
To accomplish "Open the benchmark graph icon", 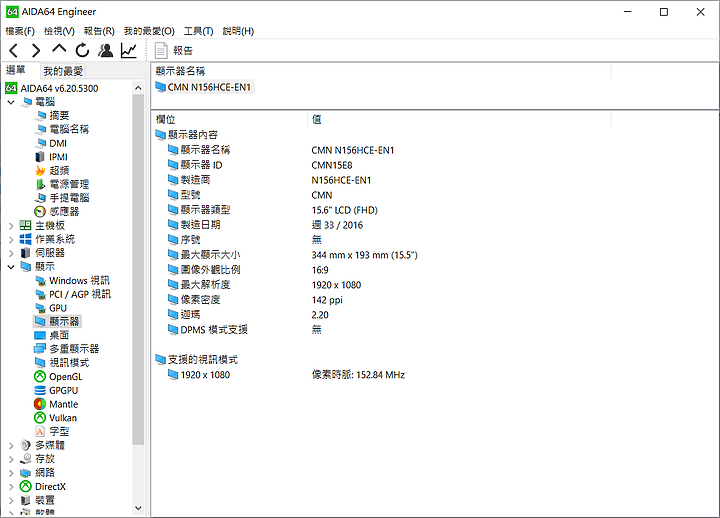I will [129, 51].
